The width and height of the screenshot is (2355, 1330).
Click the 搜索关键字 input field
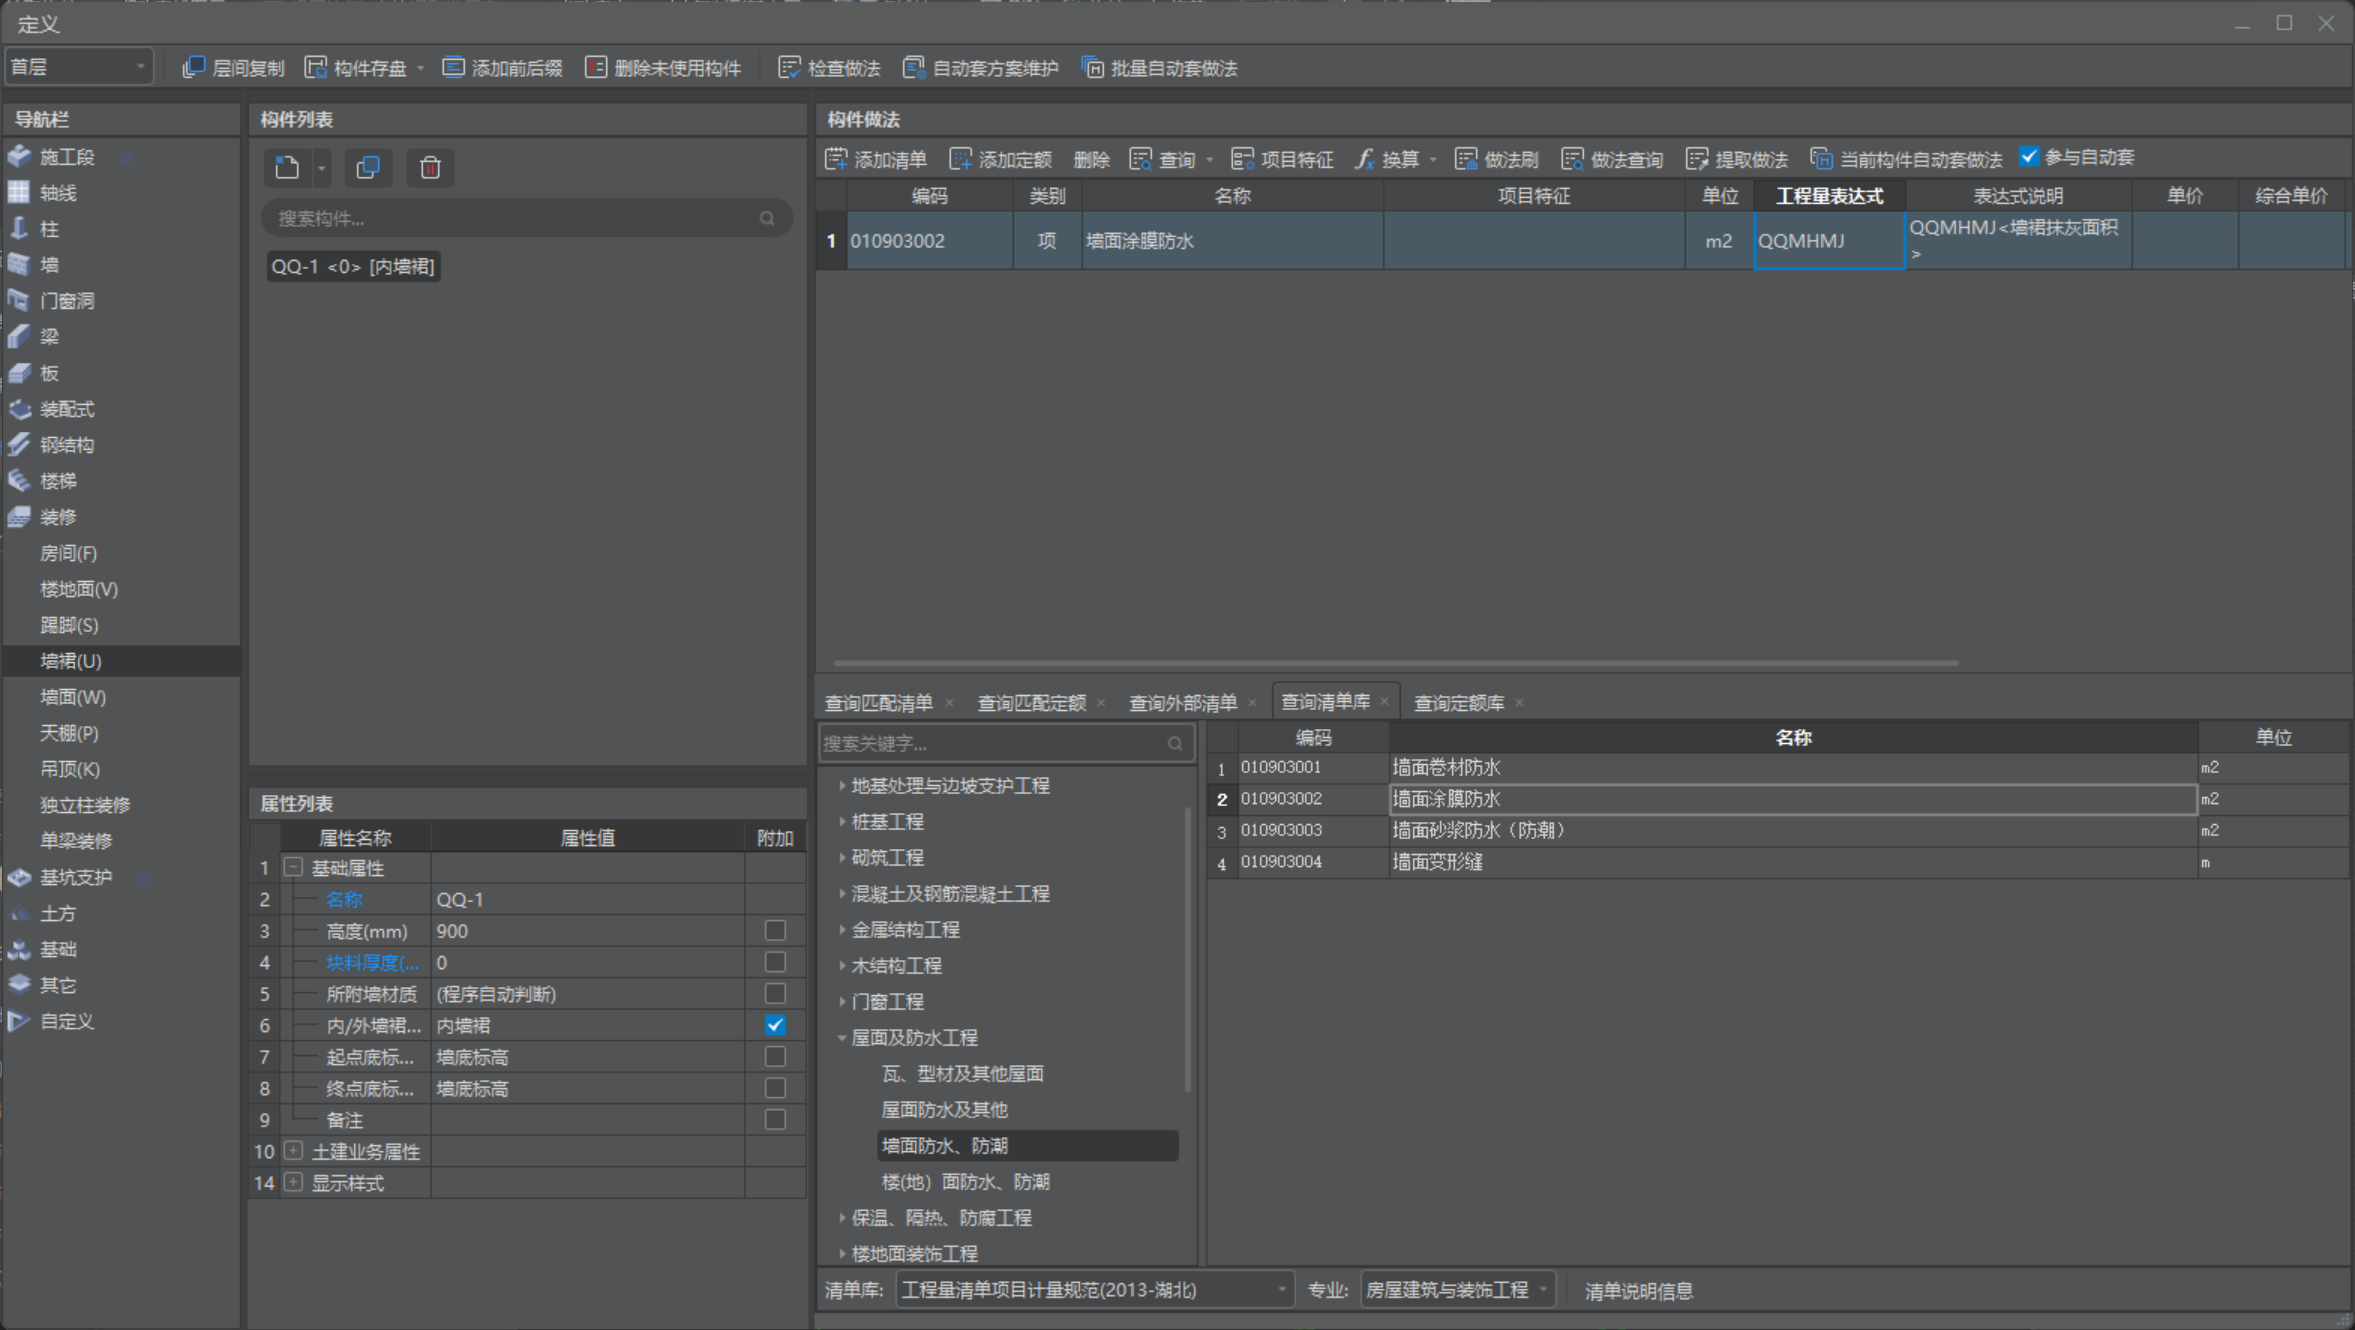click(x=1006, y=743)
